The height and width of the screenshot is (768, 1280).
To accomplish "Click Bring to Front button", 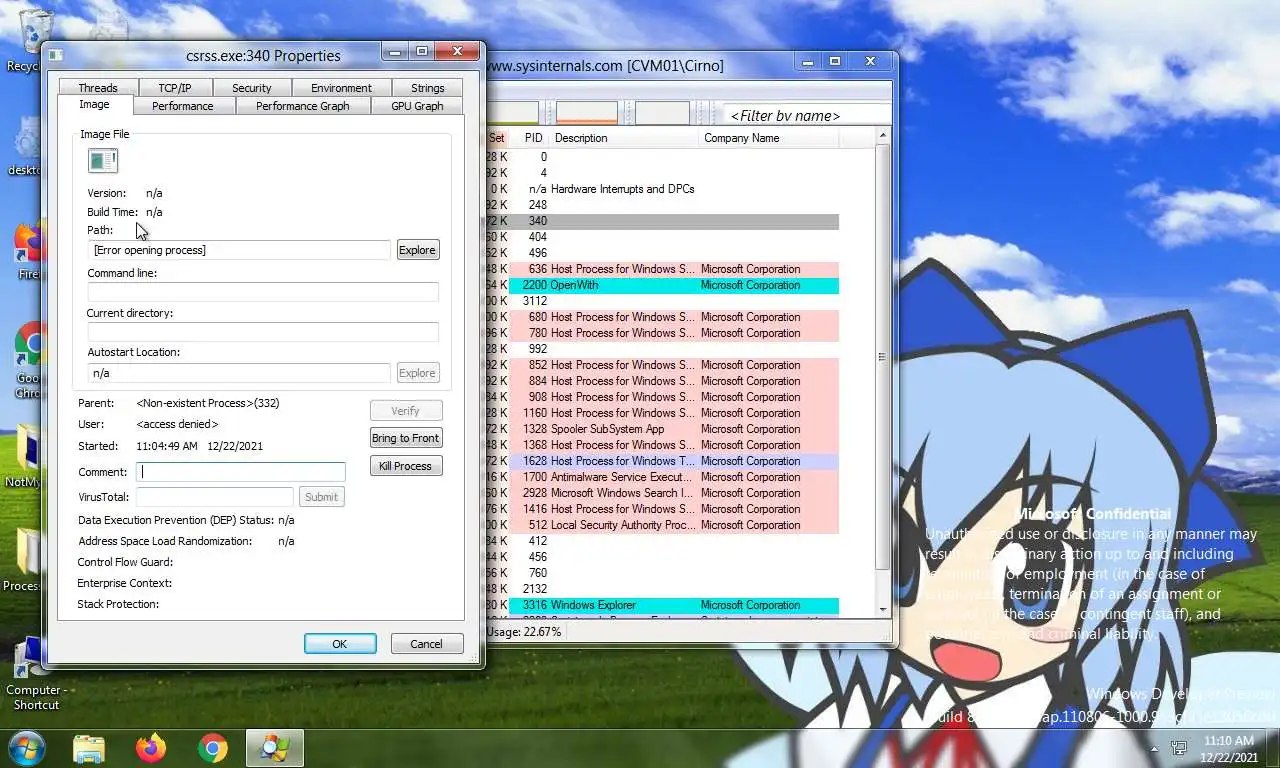I will [x=405, y=438].
